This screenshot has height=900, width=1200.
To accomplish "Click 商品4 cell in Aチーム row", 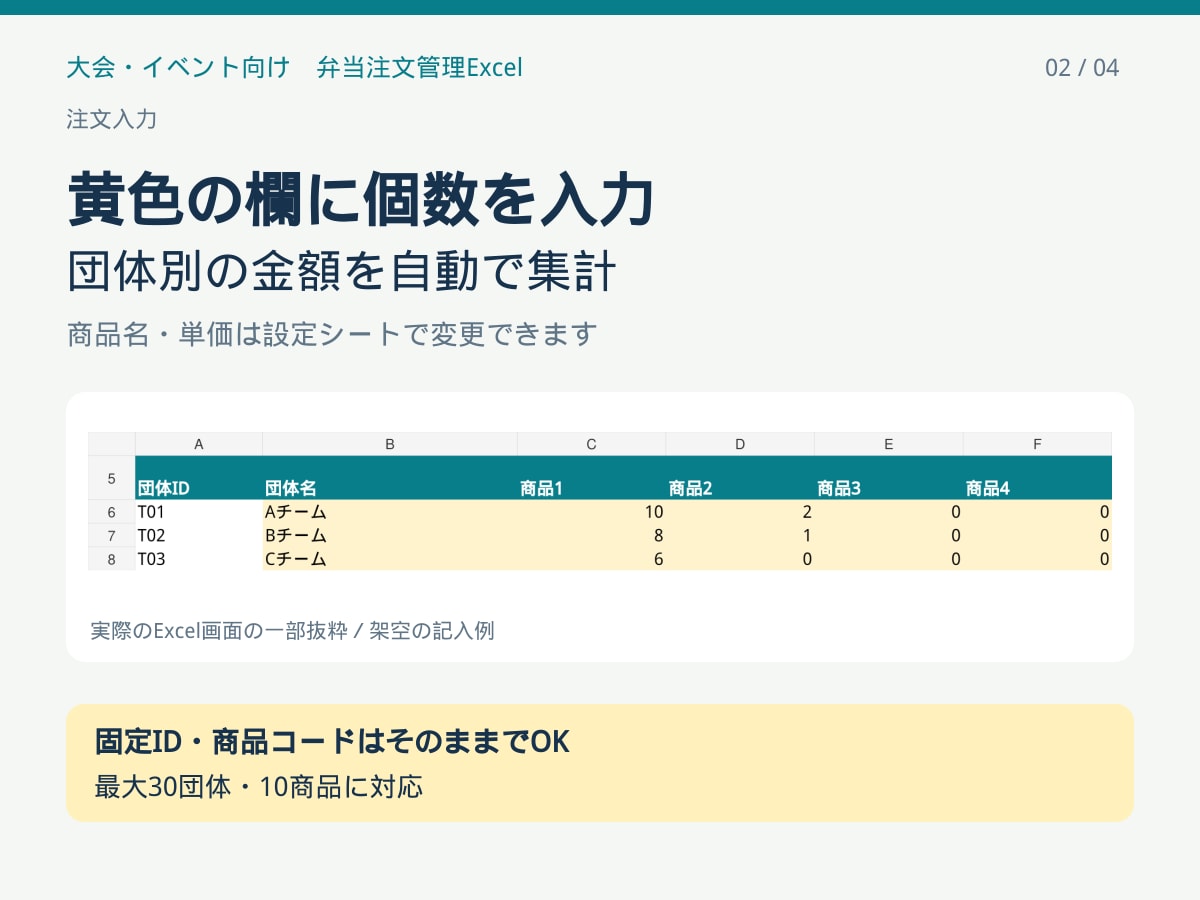I will tap(1038, 512).
